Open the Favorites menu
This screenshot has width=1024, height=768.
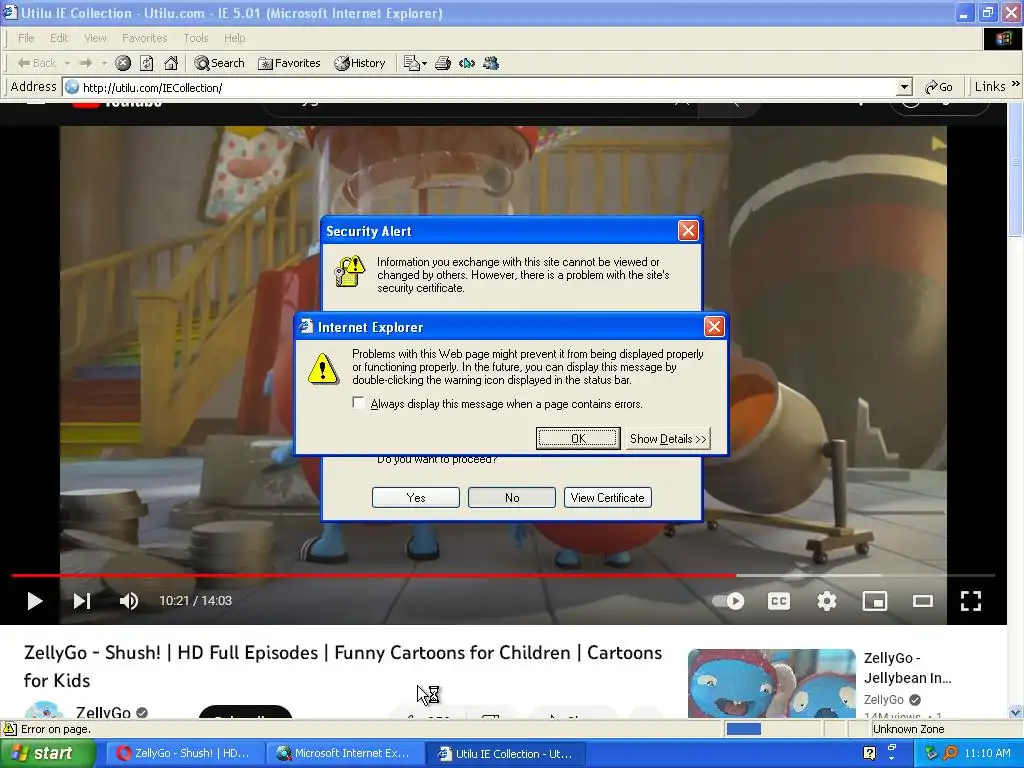[x=144, y=39]
